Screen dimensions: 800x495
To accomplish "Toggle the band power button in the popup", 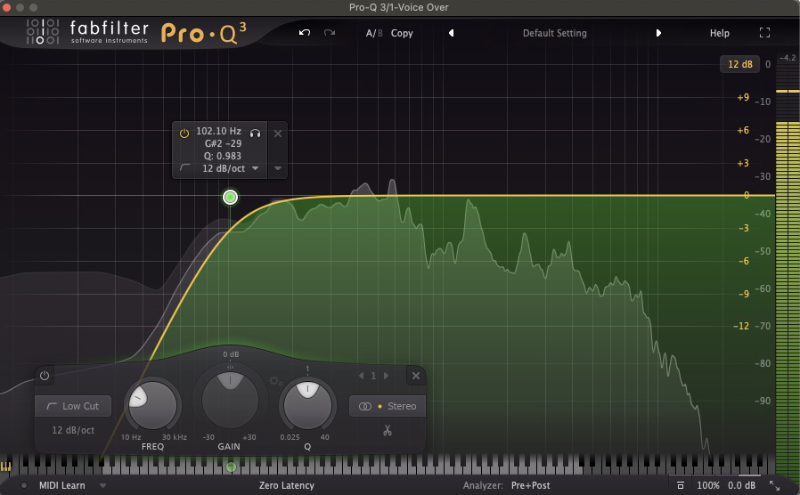I will tap(184, 132).
